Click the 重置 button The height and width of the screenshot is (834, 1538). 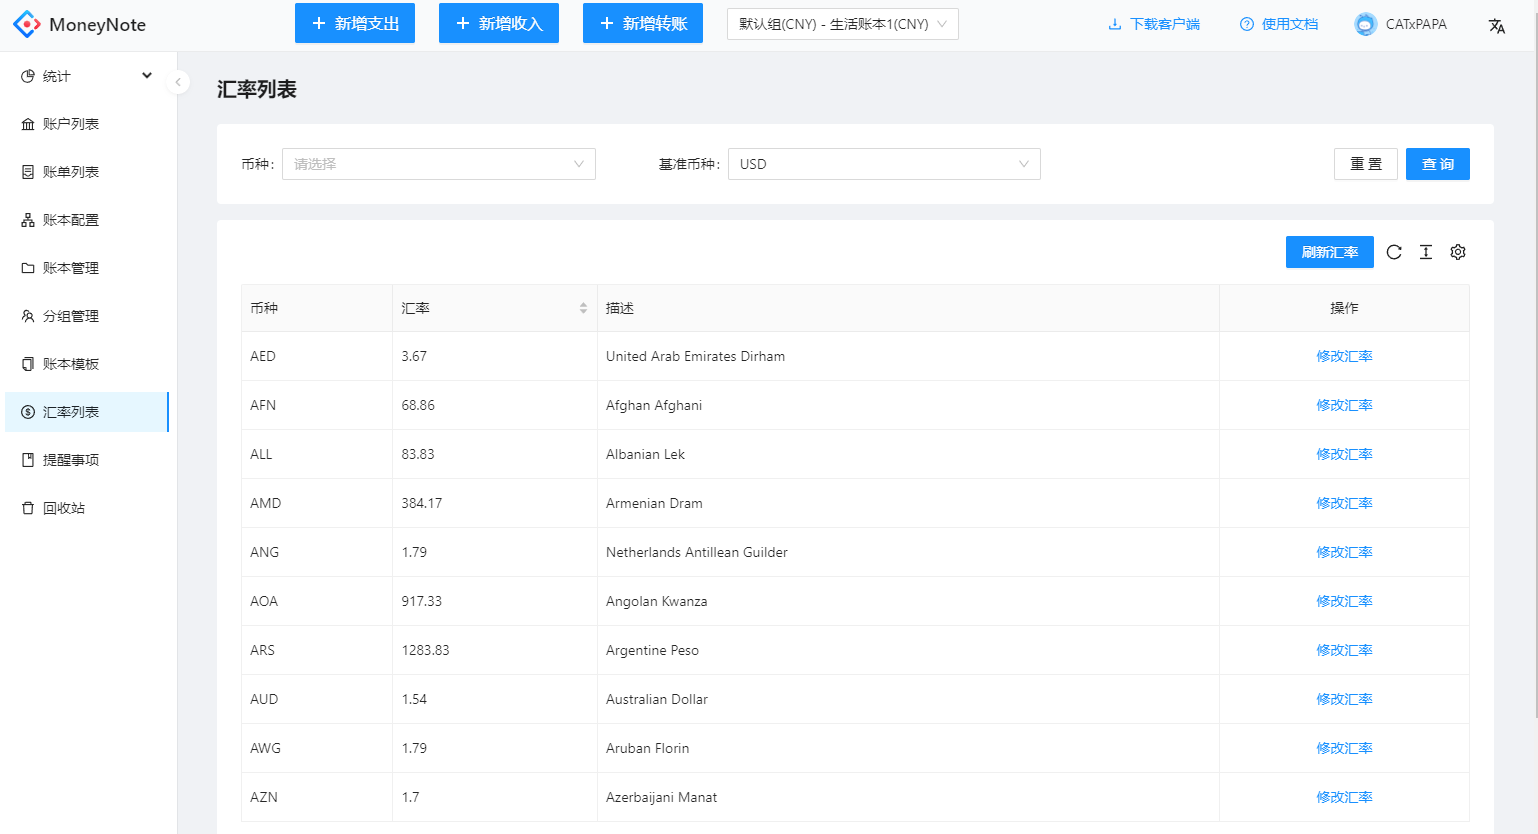tap(1366, 164)
